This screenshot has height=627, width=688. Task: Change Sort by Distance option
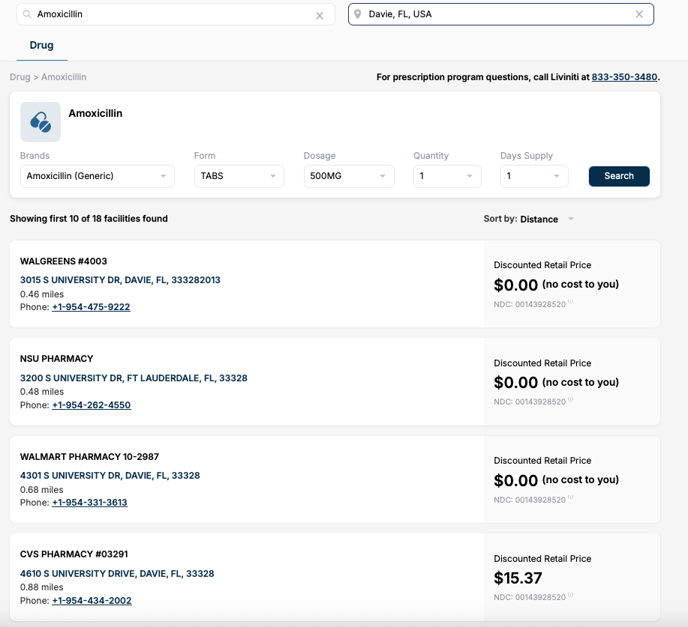[x=546, y=219]
